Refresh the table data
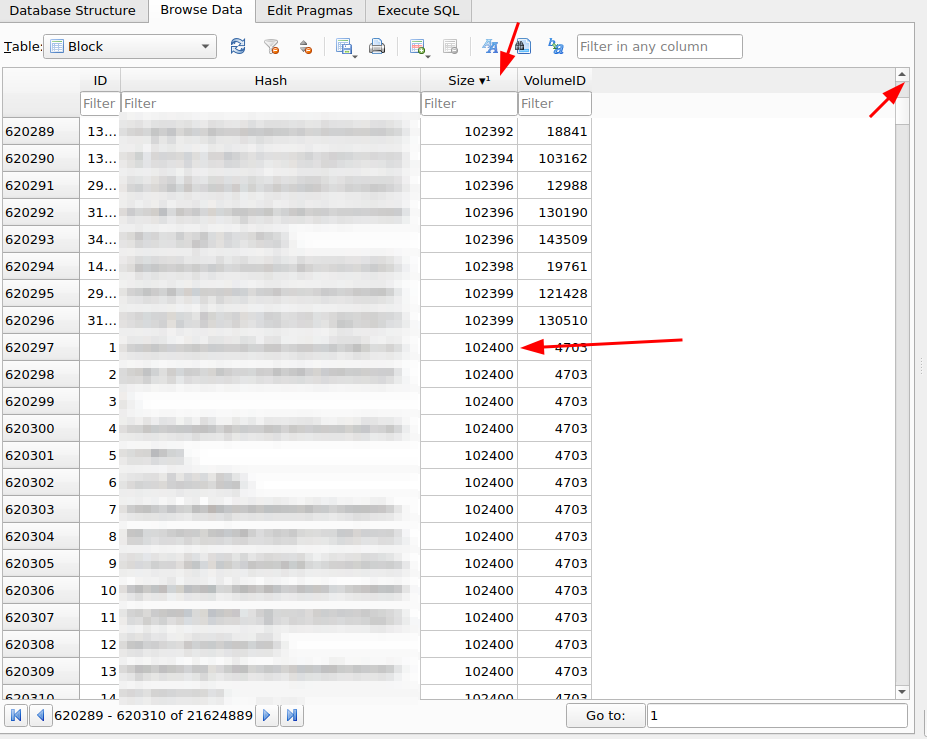Image resolution: width=927 pixels, height=739 pixels. 238,46
